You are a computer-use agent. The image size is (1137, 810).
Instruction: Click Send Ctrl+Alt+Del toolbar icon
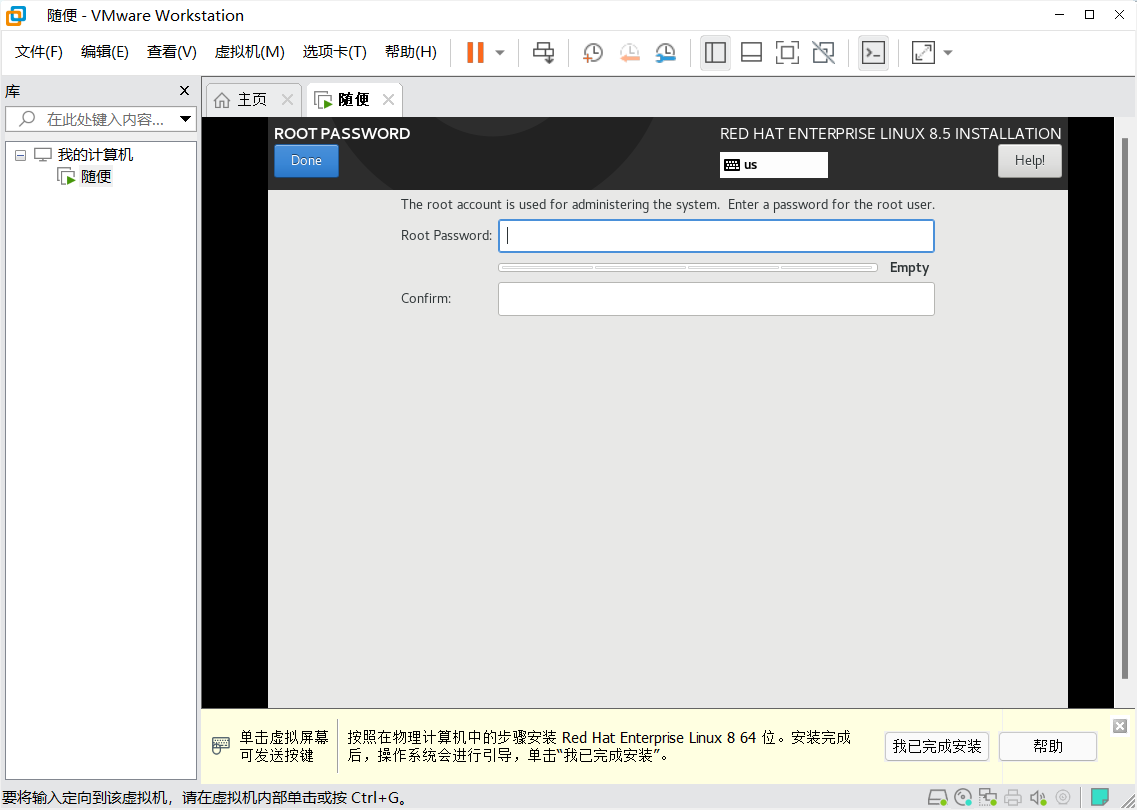coord(543,52)
